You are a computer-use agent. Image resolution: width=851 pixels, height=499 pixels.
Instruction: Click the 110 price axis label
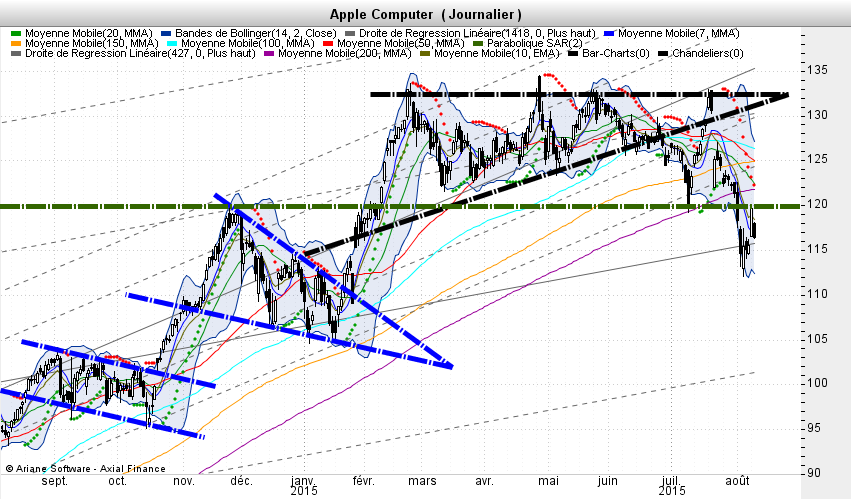click(817, 294)
